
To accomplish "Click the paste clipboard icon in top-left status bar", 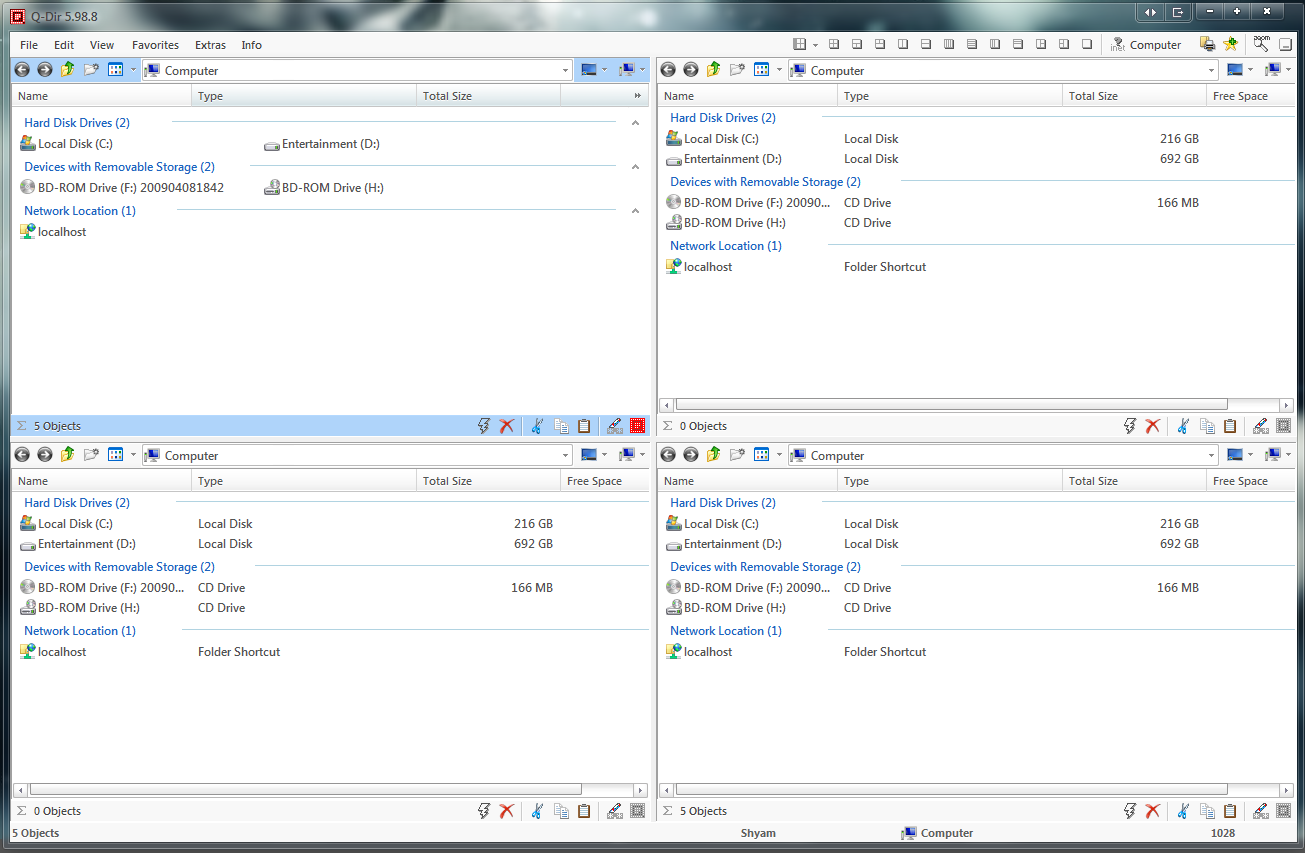I will (584, 426).
